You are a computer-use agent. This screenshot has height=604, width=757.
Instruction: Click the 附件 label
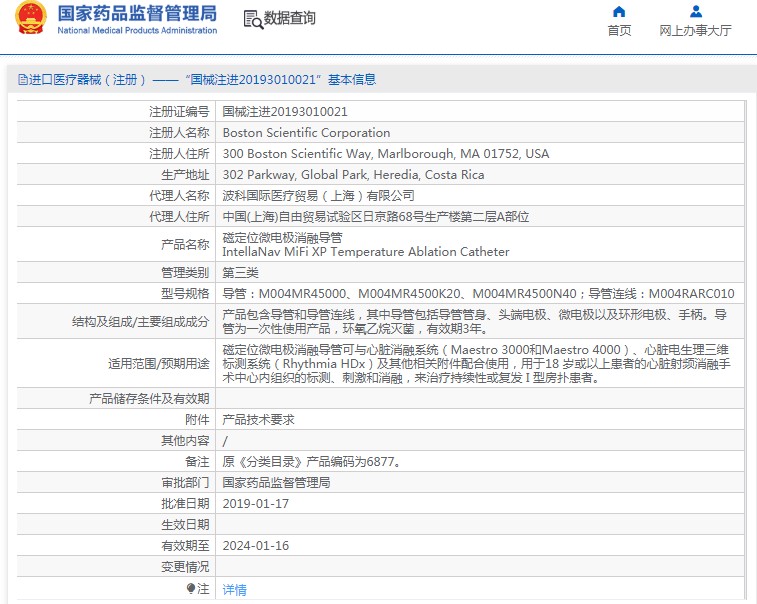[197, 420]
